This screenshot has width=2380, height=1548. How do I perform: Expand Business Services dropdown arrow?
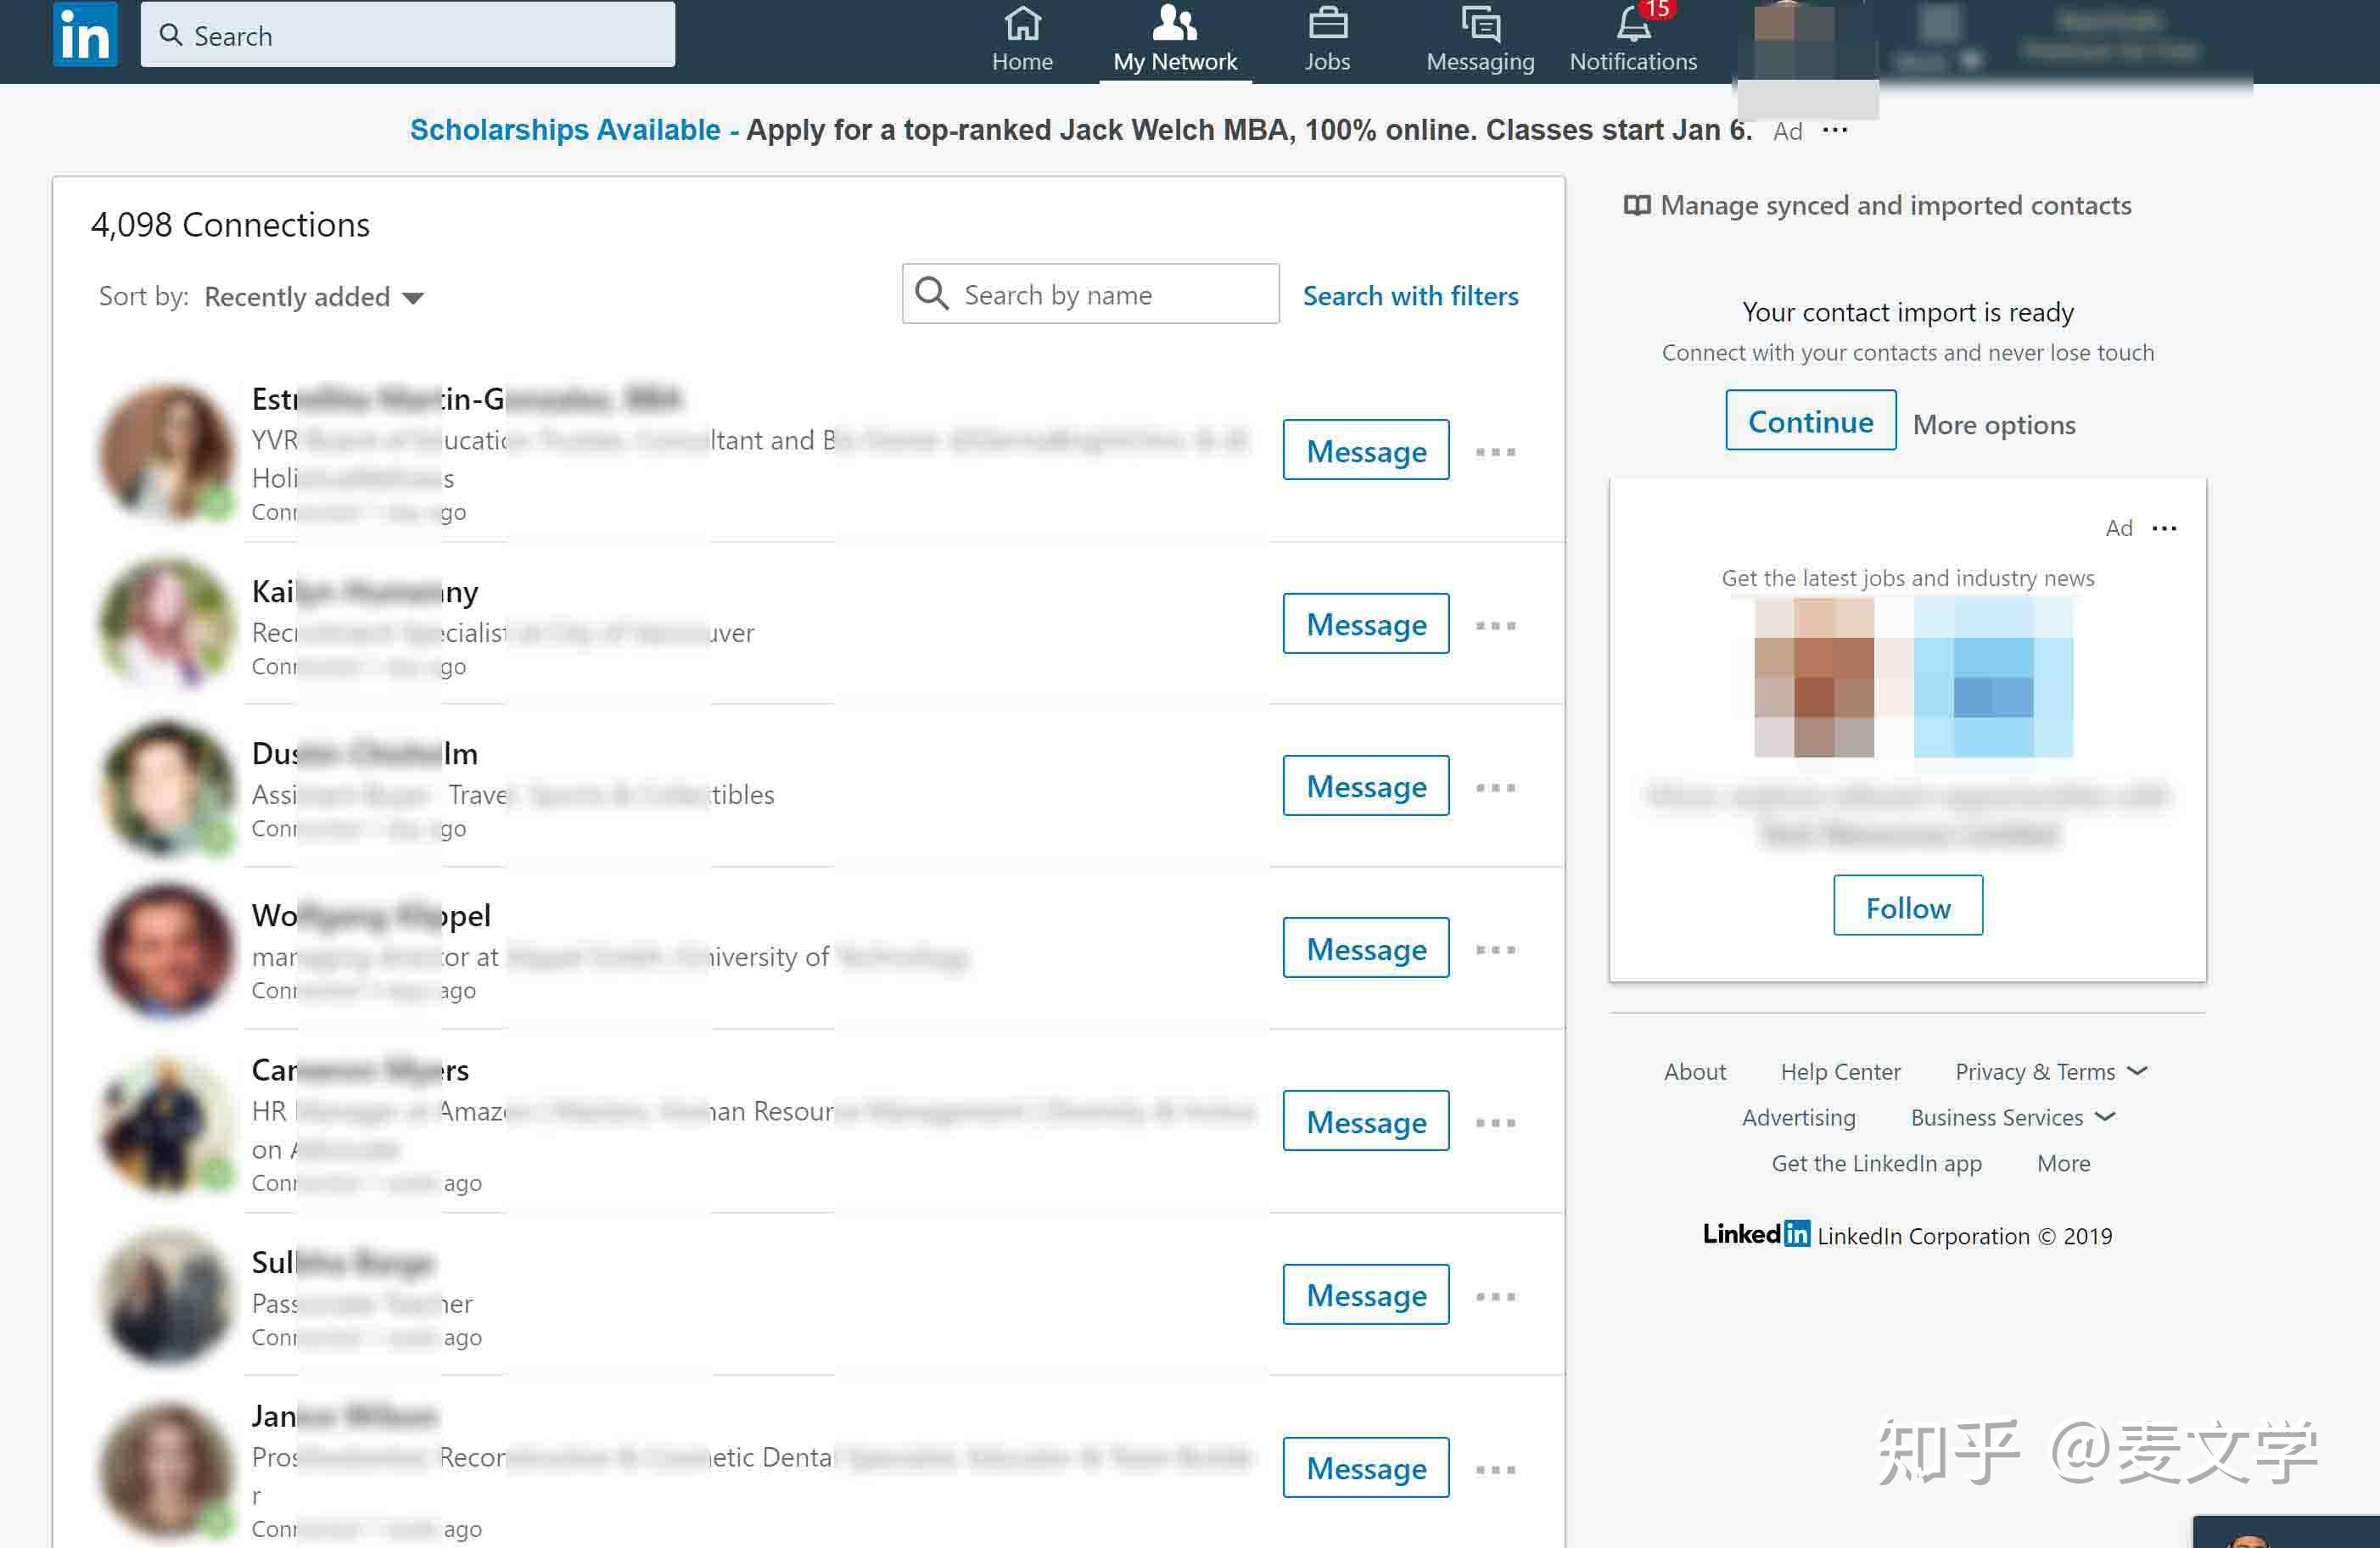point(2106,1116)
